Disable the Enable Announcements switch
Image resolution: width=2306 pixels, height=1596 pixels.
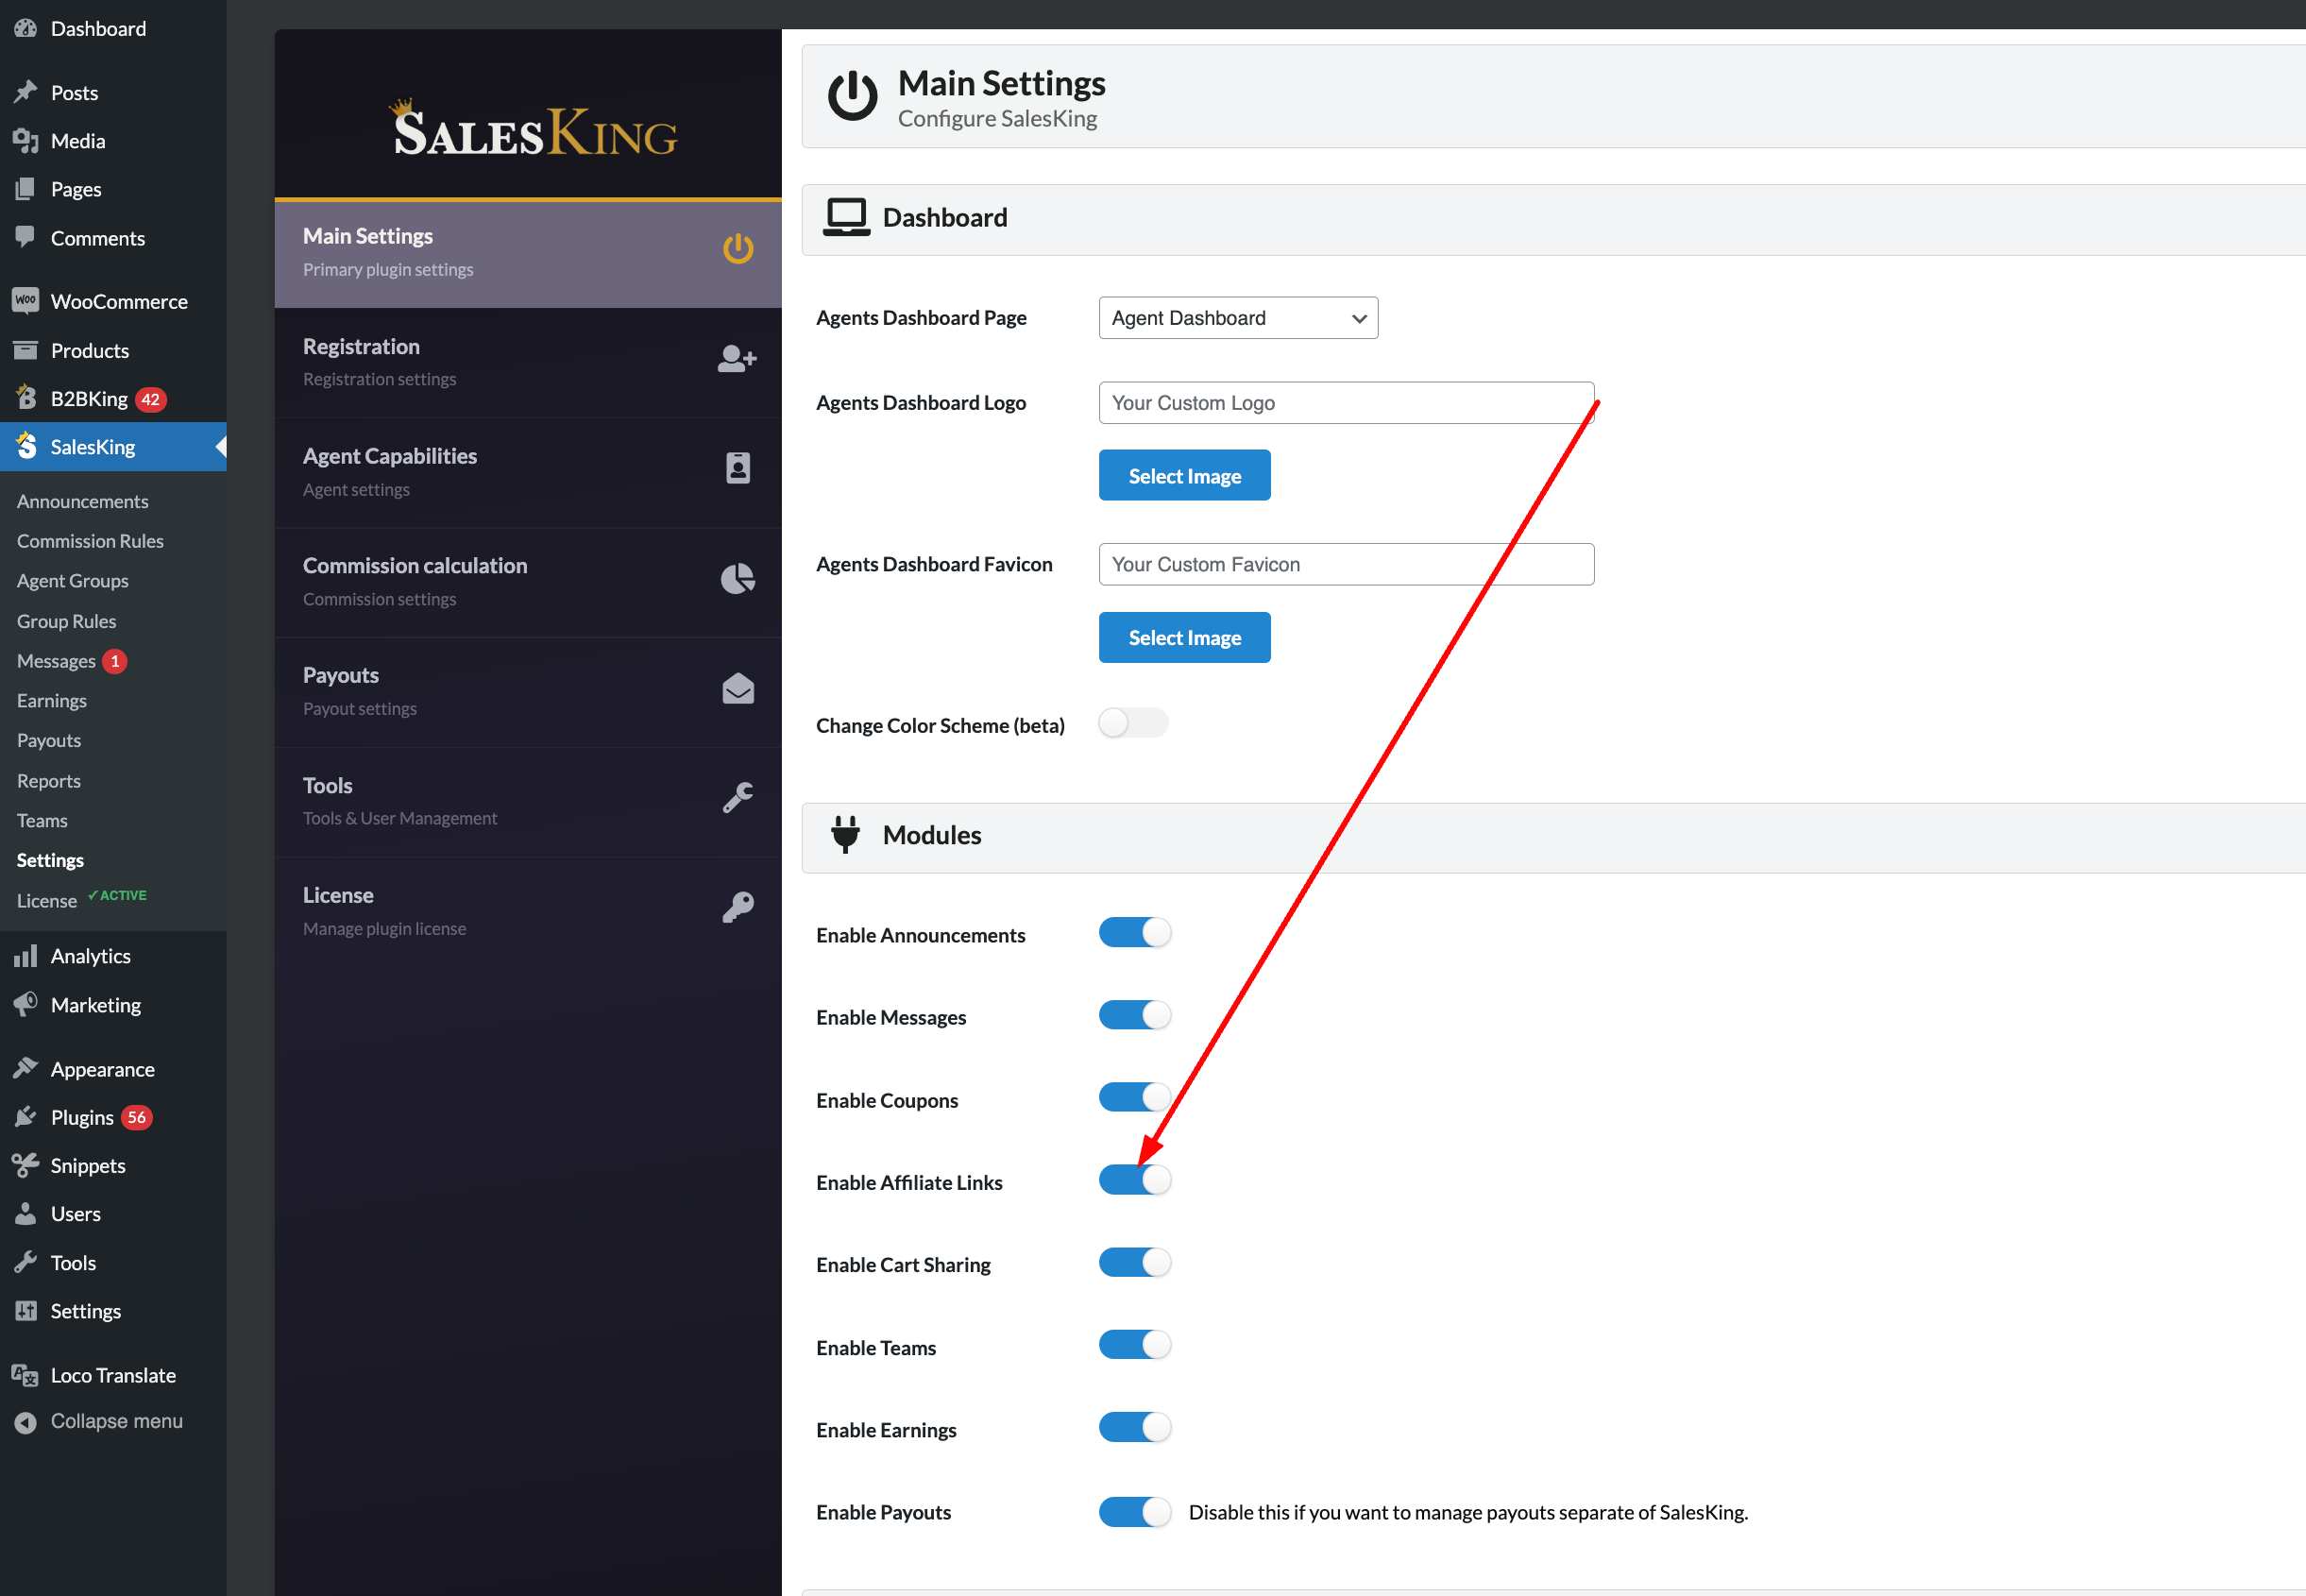[x=1134, y=932]
